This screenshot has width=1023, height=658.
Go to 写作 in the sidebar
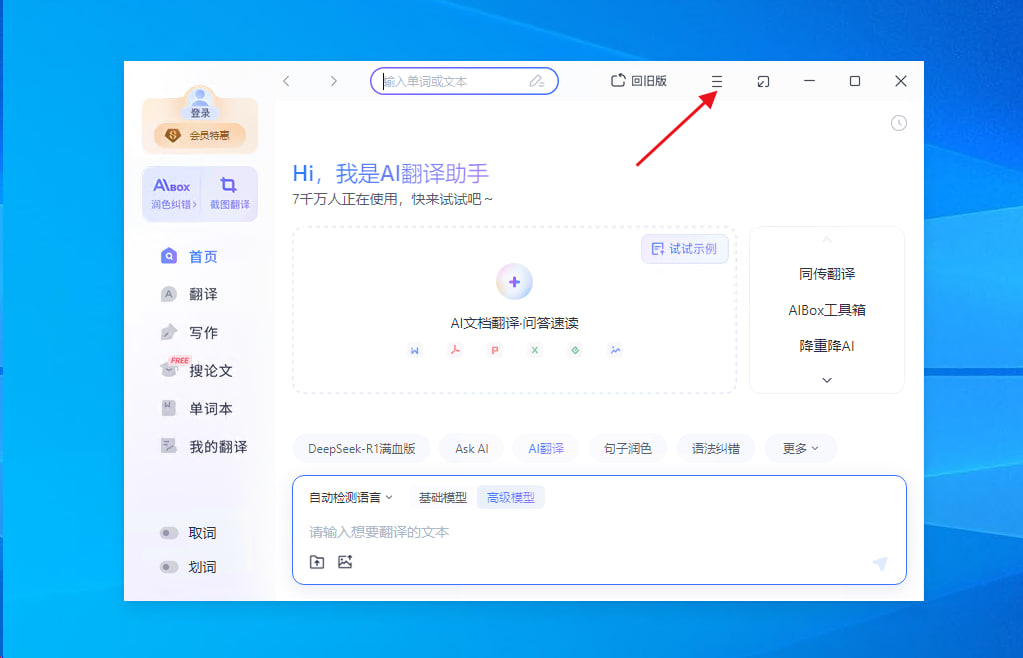click(x=203, y=333)
